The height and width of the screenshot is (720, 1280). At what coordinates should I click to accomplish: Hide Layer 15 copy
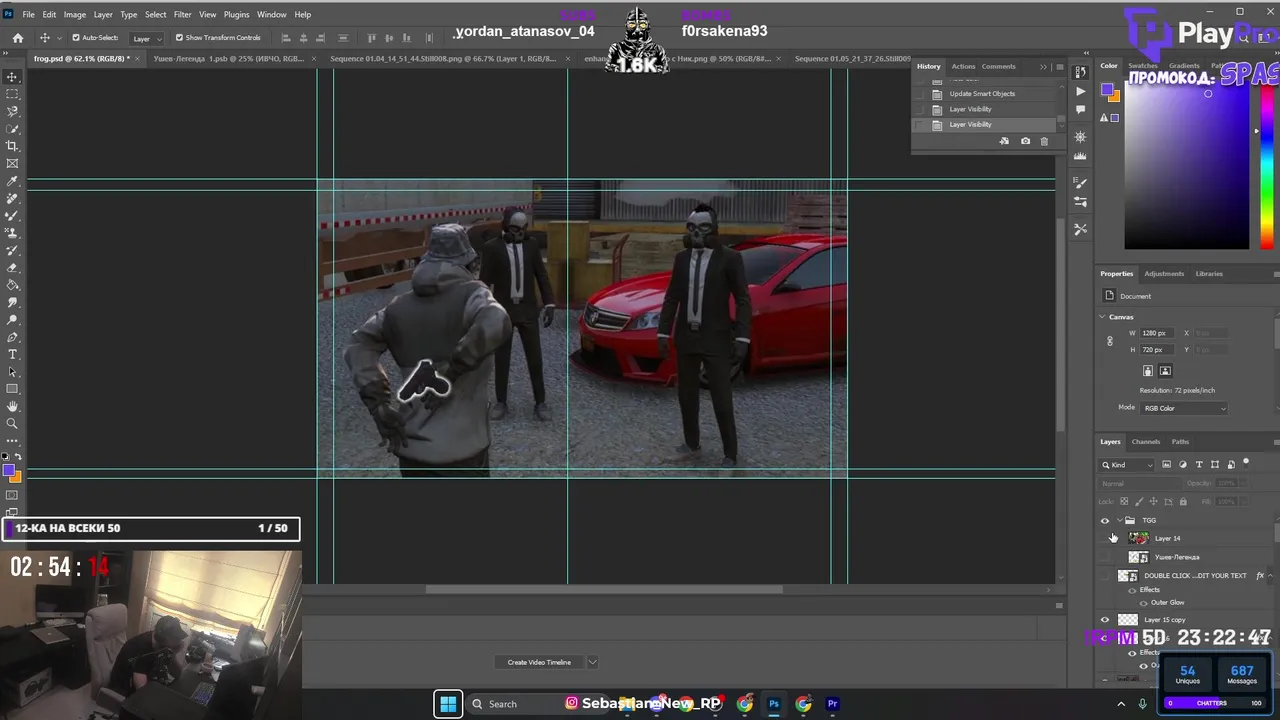(x=1105, y=620)
